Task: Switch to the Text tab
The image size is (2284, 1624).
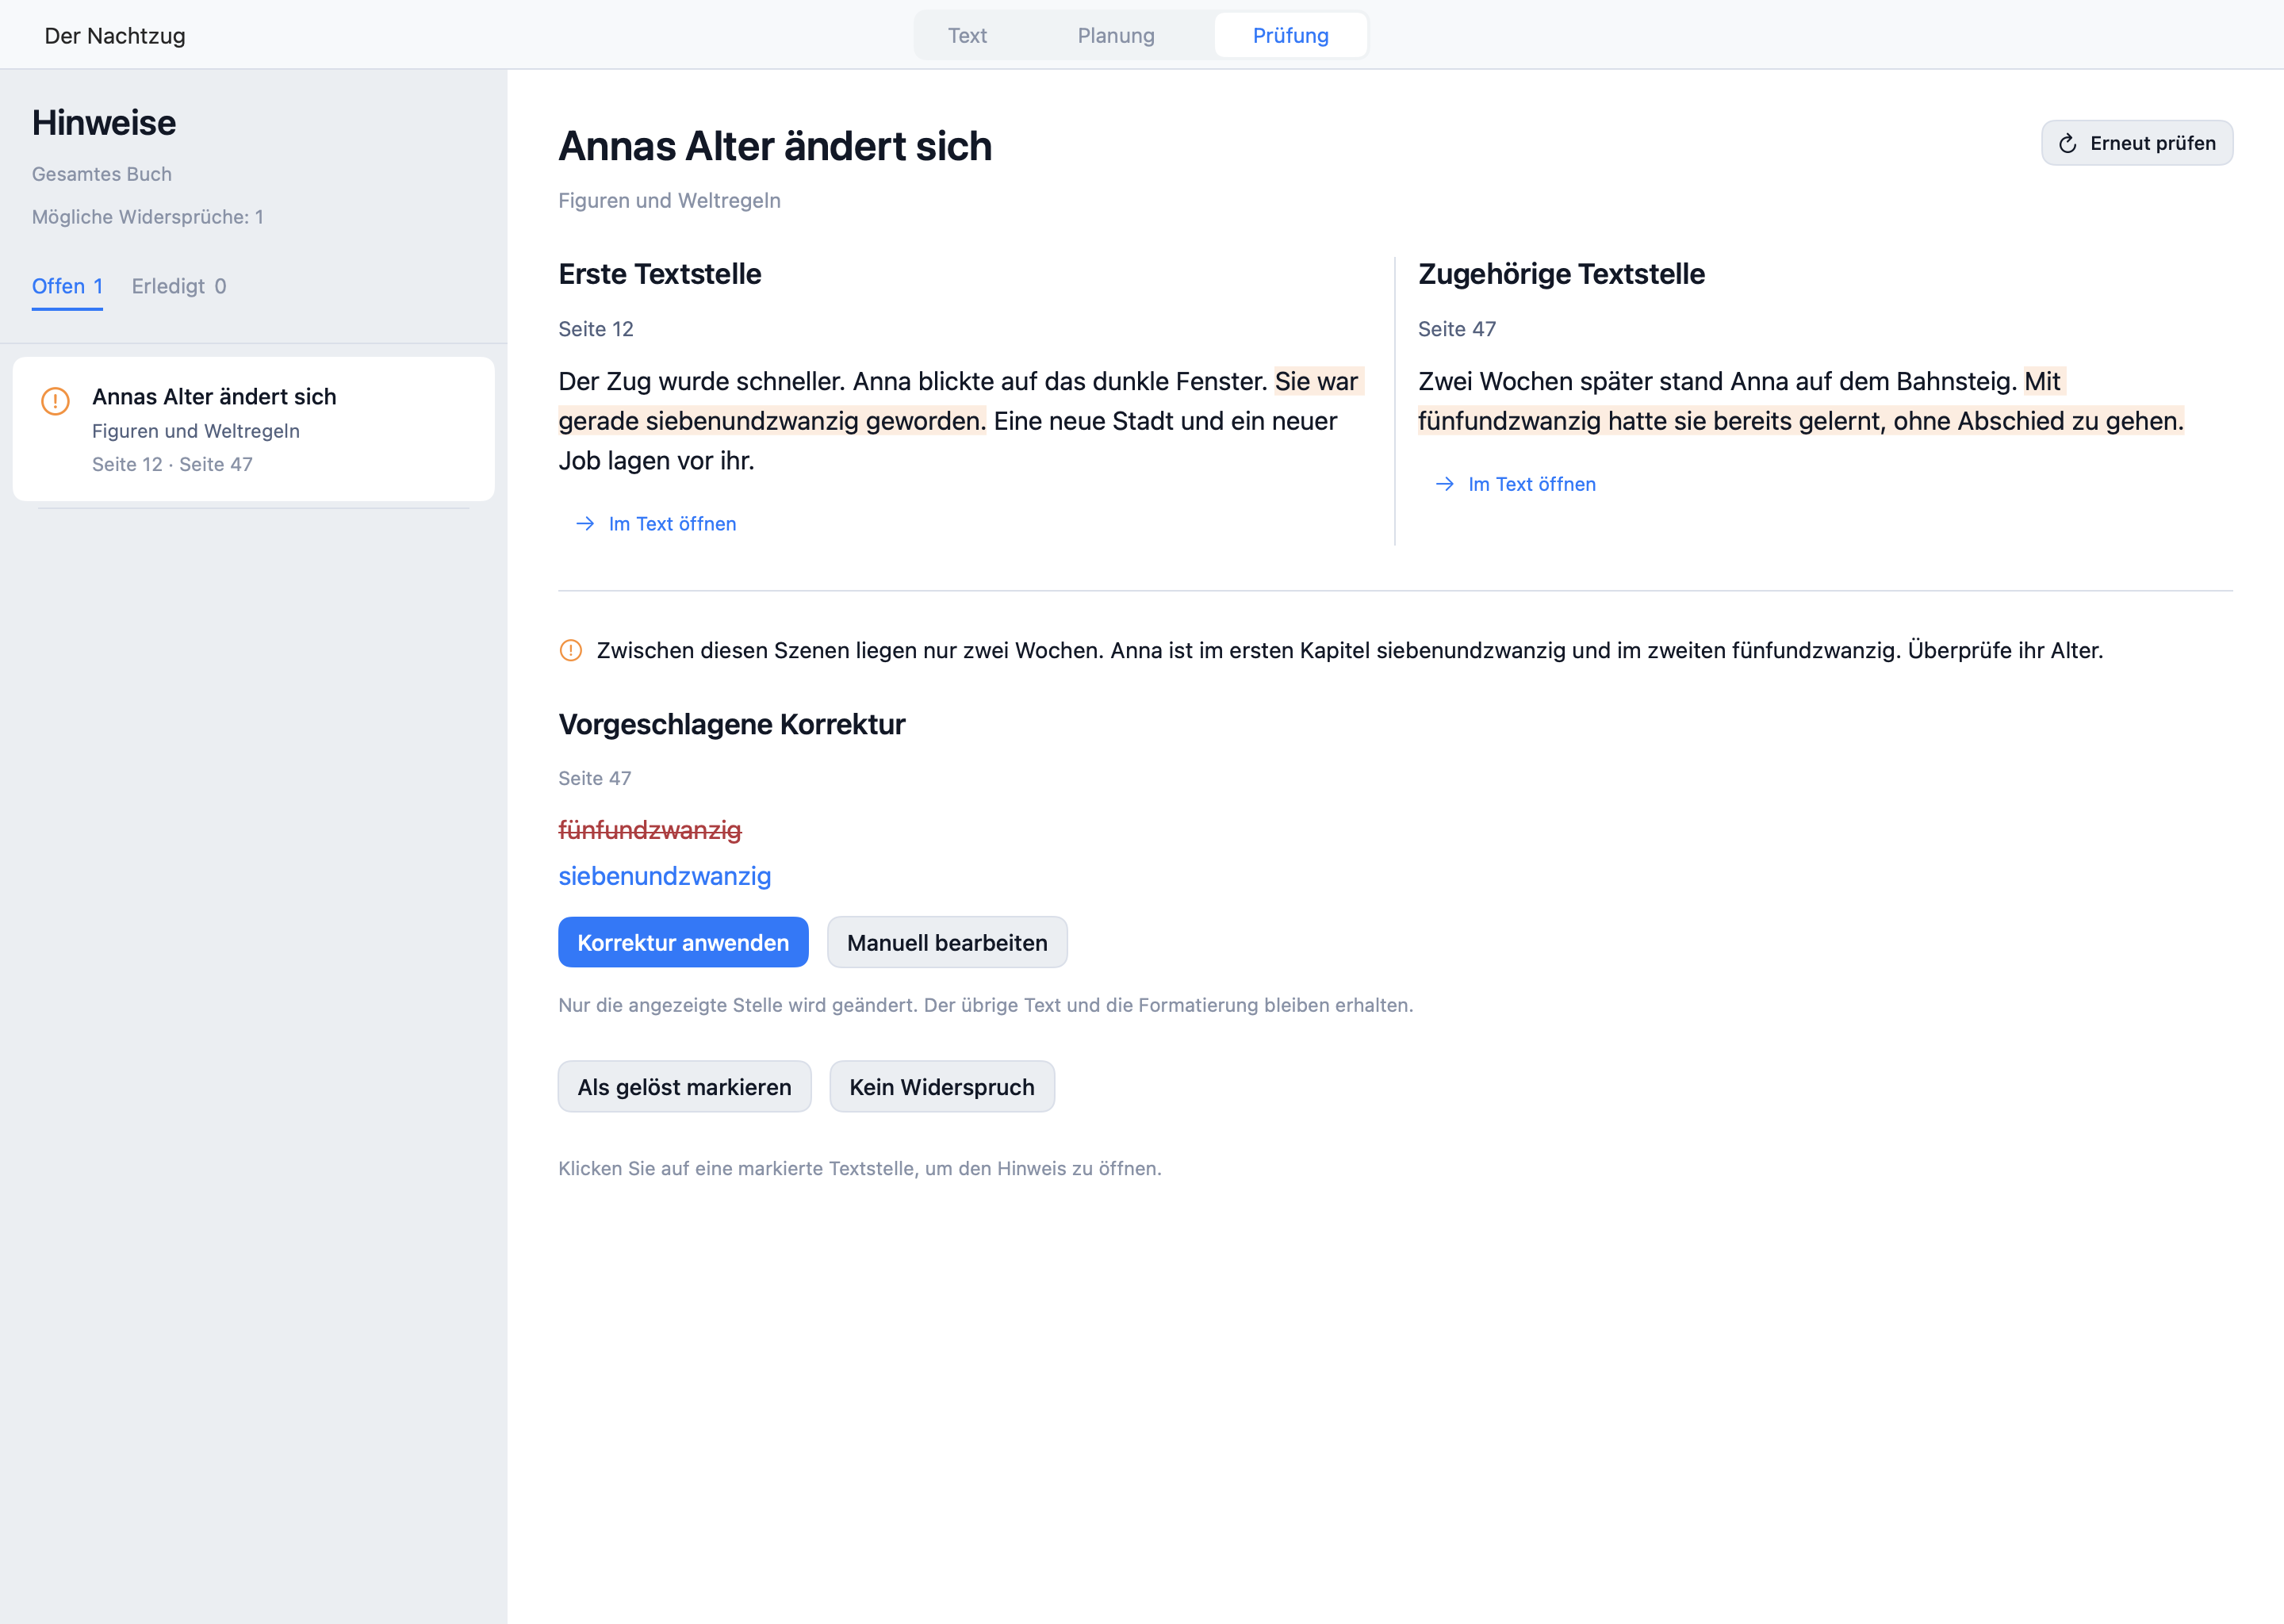Action: (x=967, y=36)
